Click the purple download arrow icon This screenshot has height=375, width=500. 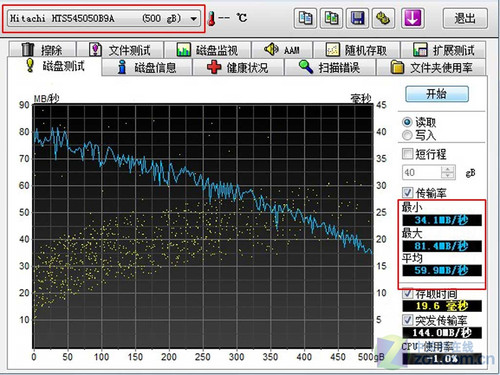(x=412, y=18)
